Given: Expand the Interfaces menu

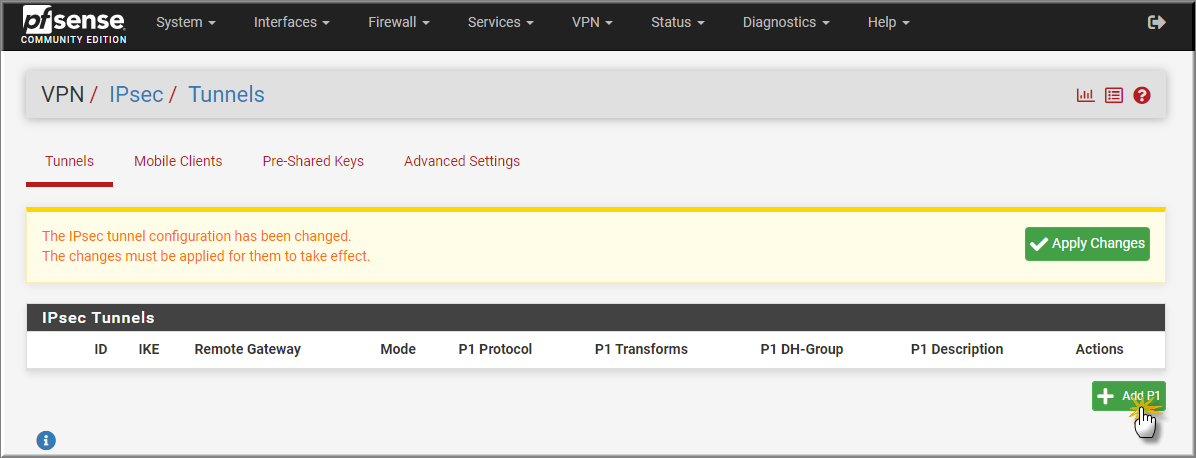Looking at the screenshot, I should [291, 23].
